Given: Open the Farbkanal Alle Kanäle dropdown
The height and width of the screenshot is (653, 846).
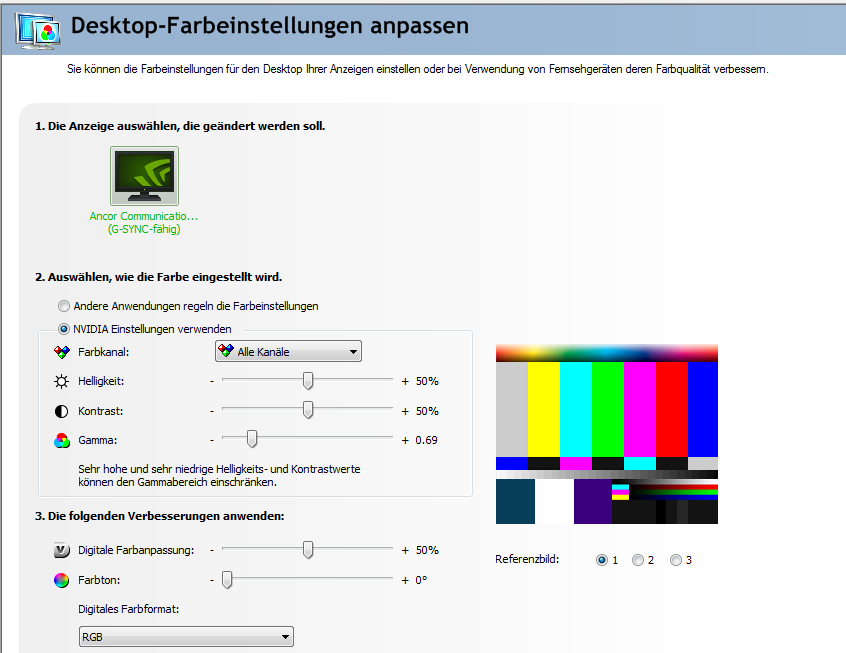Looking at the screenshot, I should pyautogui.click(x=288, y=351).
